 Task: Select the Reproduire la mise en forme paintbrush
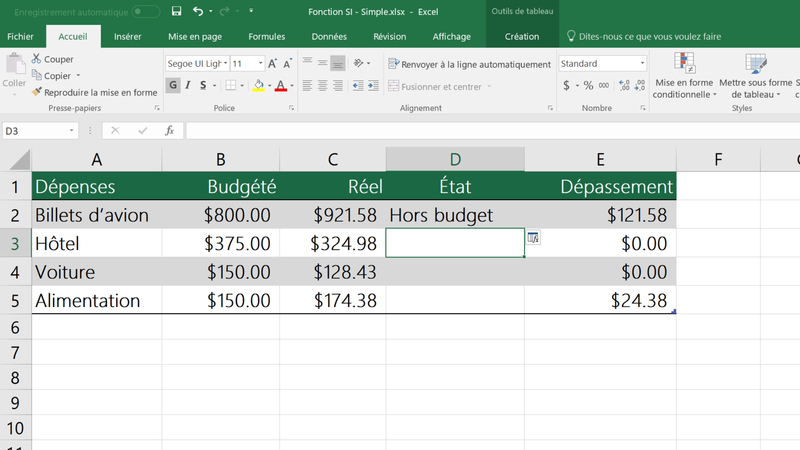(x=37, y=92)
